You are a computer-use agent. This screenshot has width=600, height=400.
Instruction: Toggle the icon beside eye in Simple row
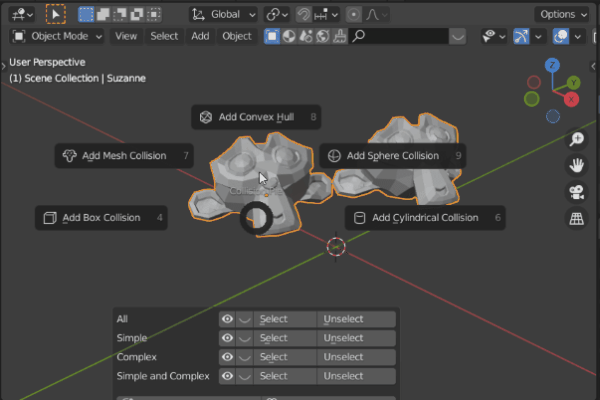[245, 338]
